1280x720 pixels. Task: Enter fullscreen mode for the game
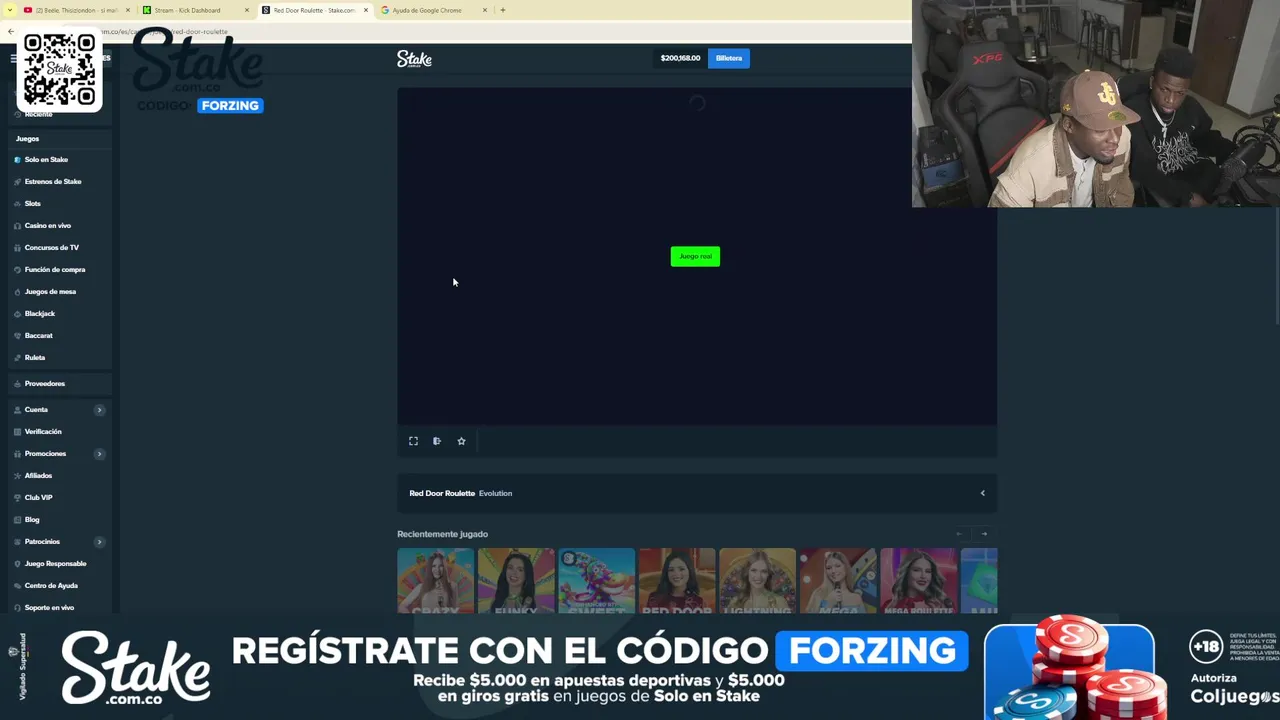pos(413,441)
